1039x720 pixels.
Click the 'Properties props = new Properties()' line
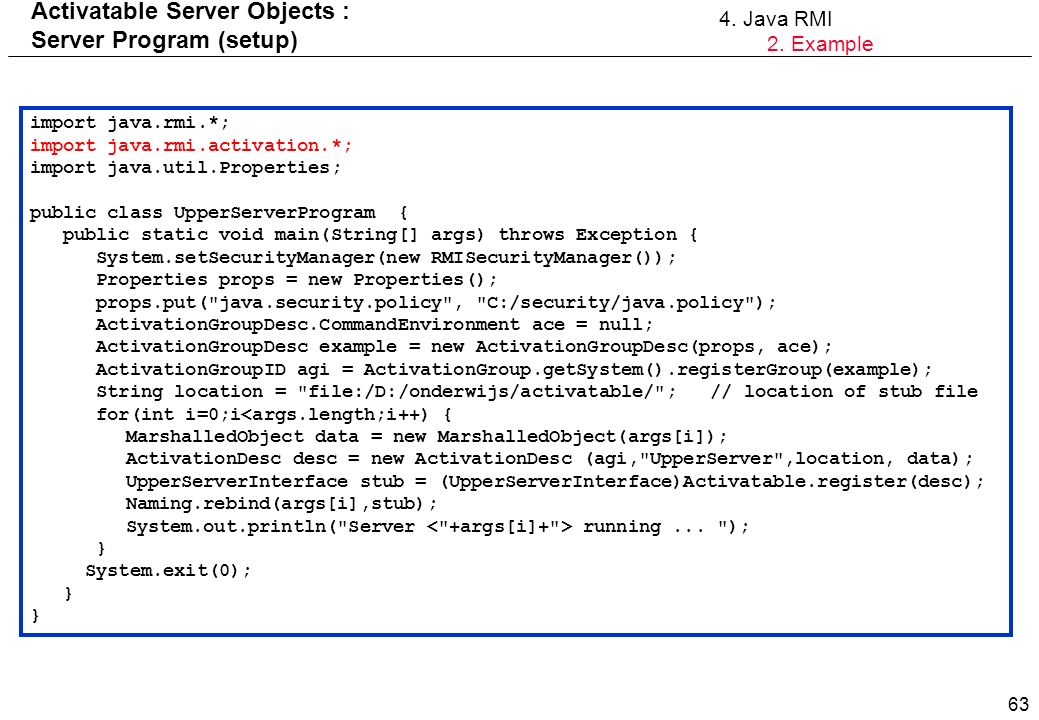coord(296,280)
